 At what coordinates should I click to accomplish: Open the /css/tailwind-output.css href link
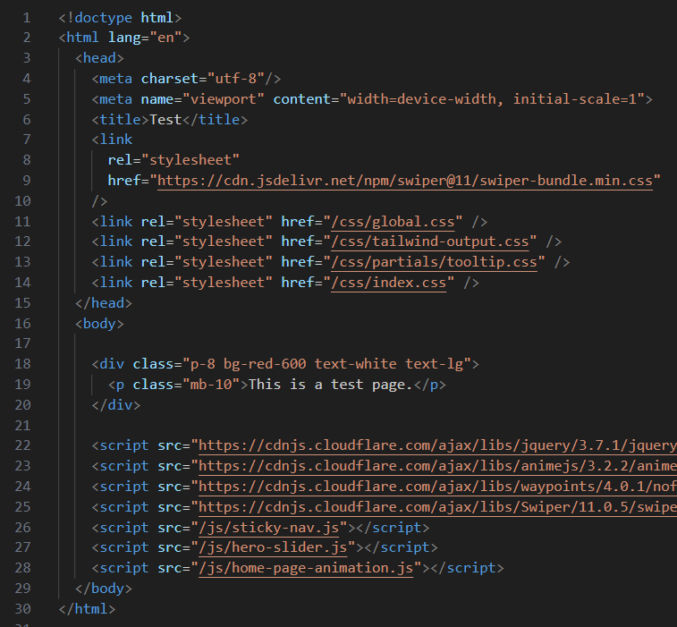[x=430, y=241]
